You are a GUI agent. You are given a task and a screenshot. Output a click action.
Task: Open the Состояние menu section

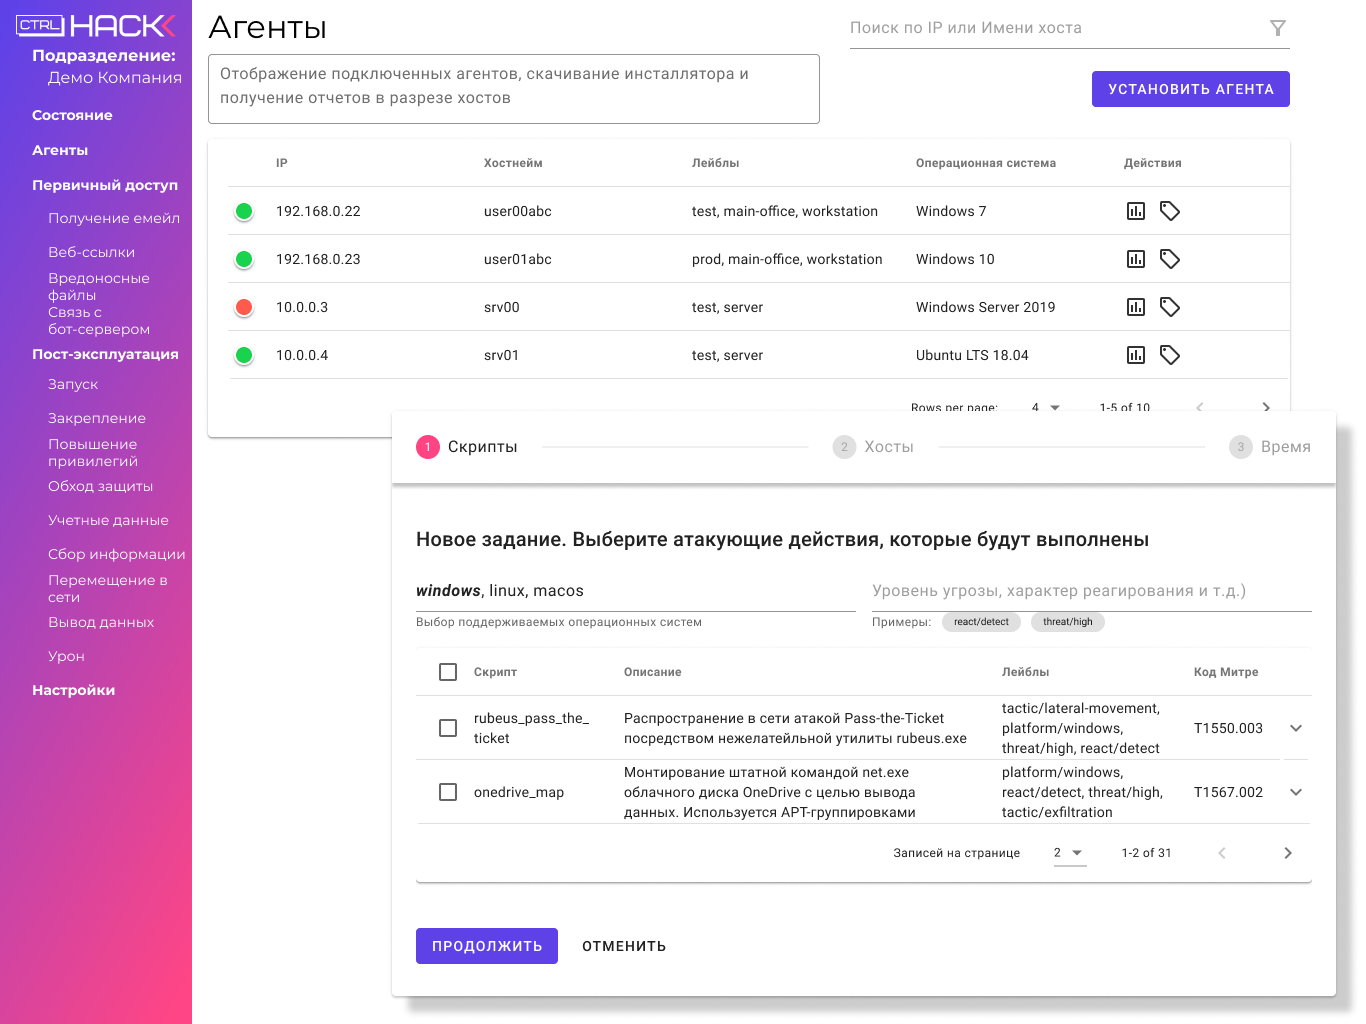tap(72, 115)
